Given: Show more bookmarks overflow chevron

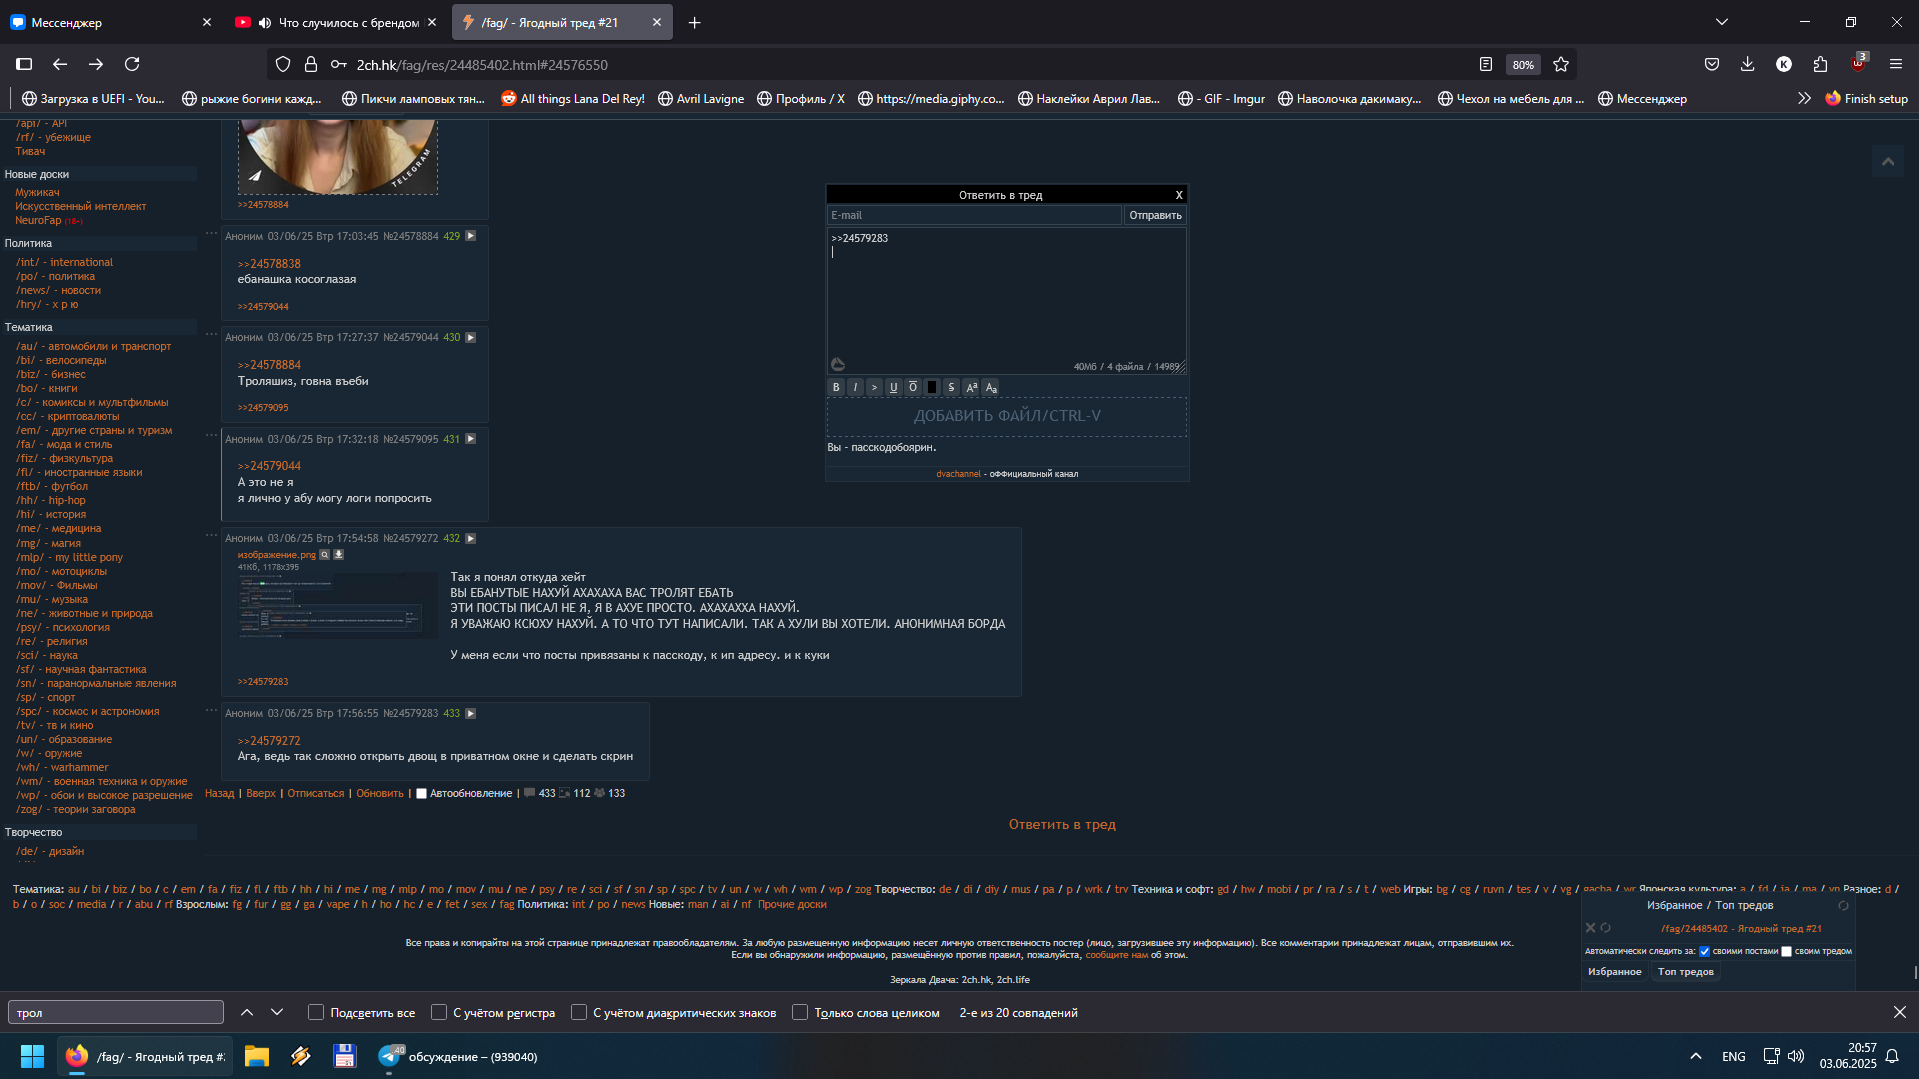Looking at the screenshot, I should (x=1804, y=98).
